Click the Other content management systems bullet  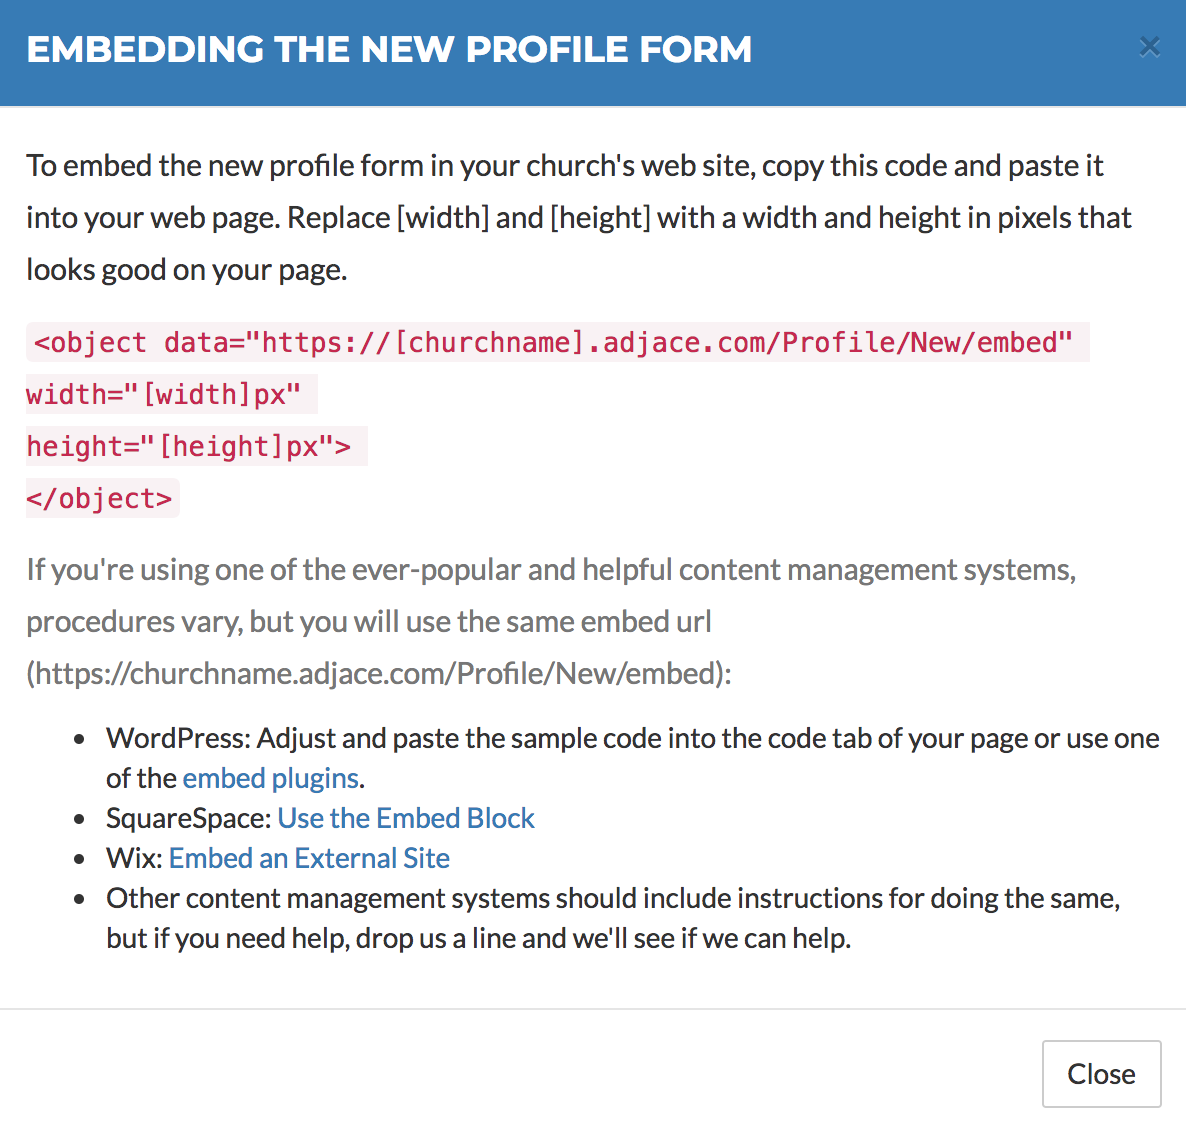[x=612, y=898]
